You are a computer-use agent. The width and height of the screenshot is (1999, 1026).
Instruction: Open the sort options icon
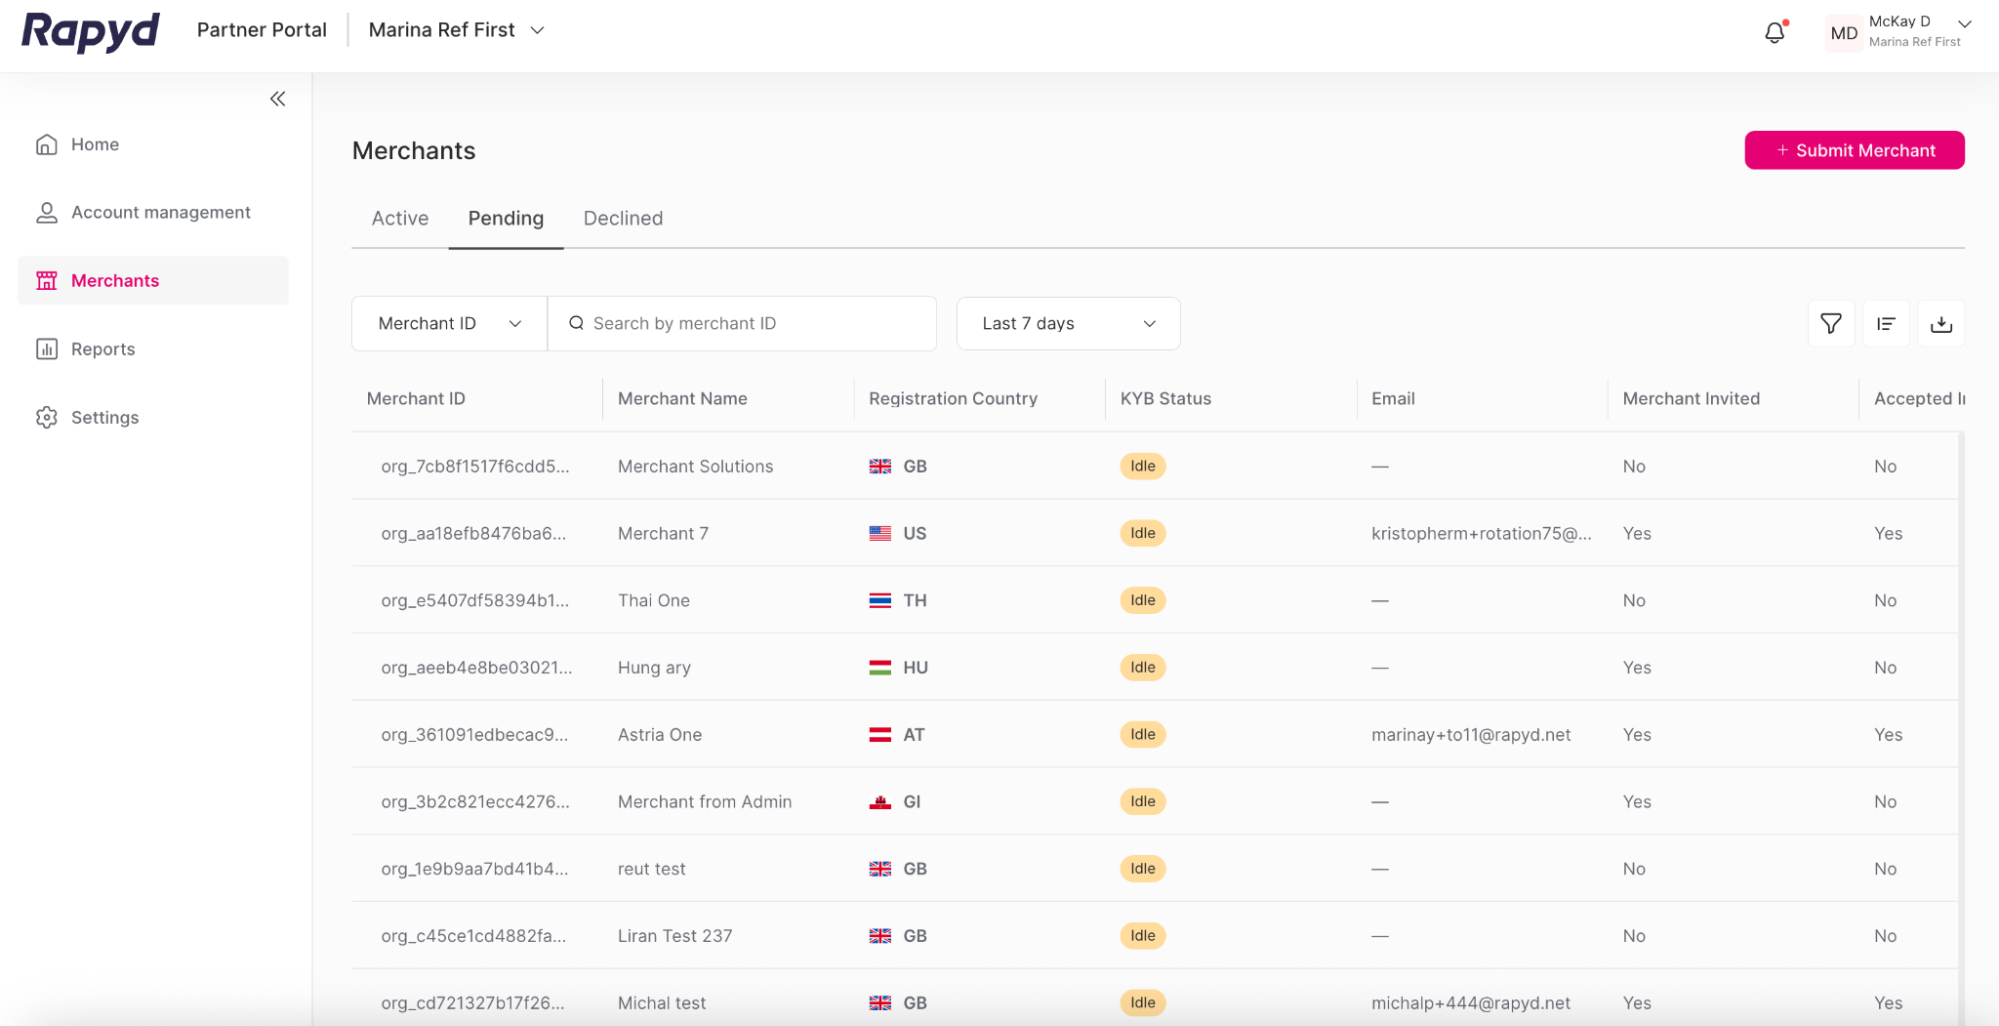tap(1886, 323)
